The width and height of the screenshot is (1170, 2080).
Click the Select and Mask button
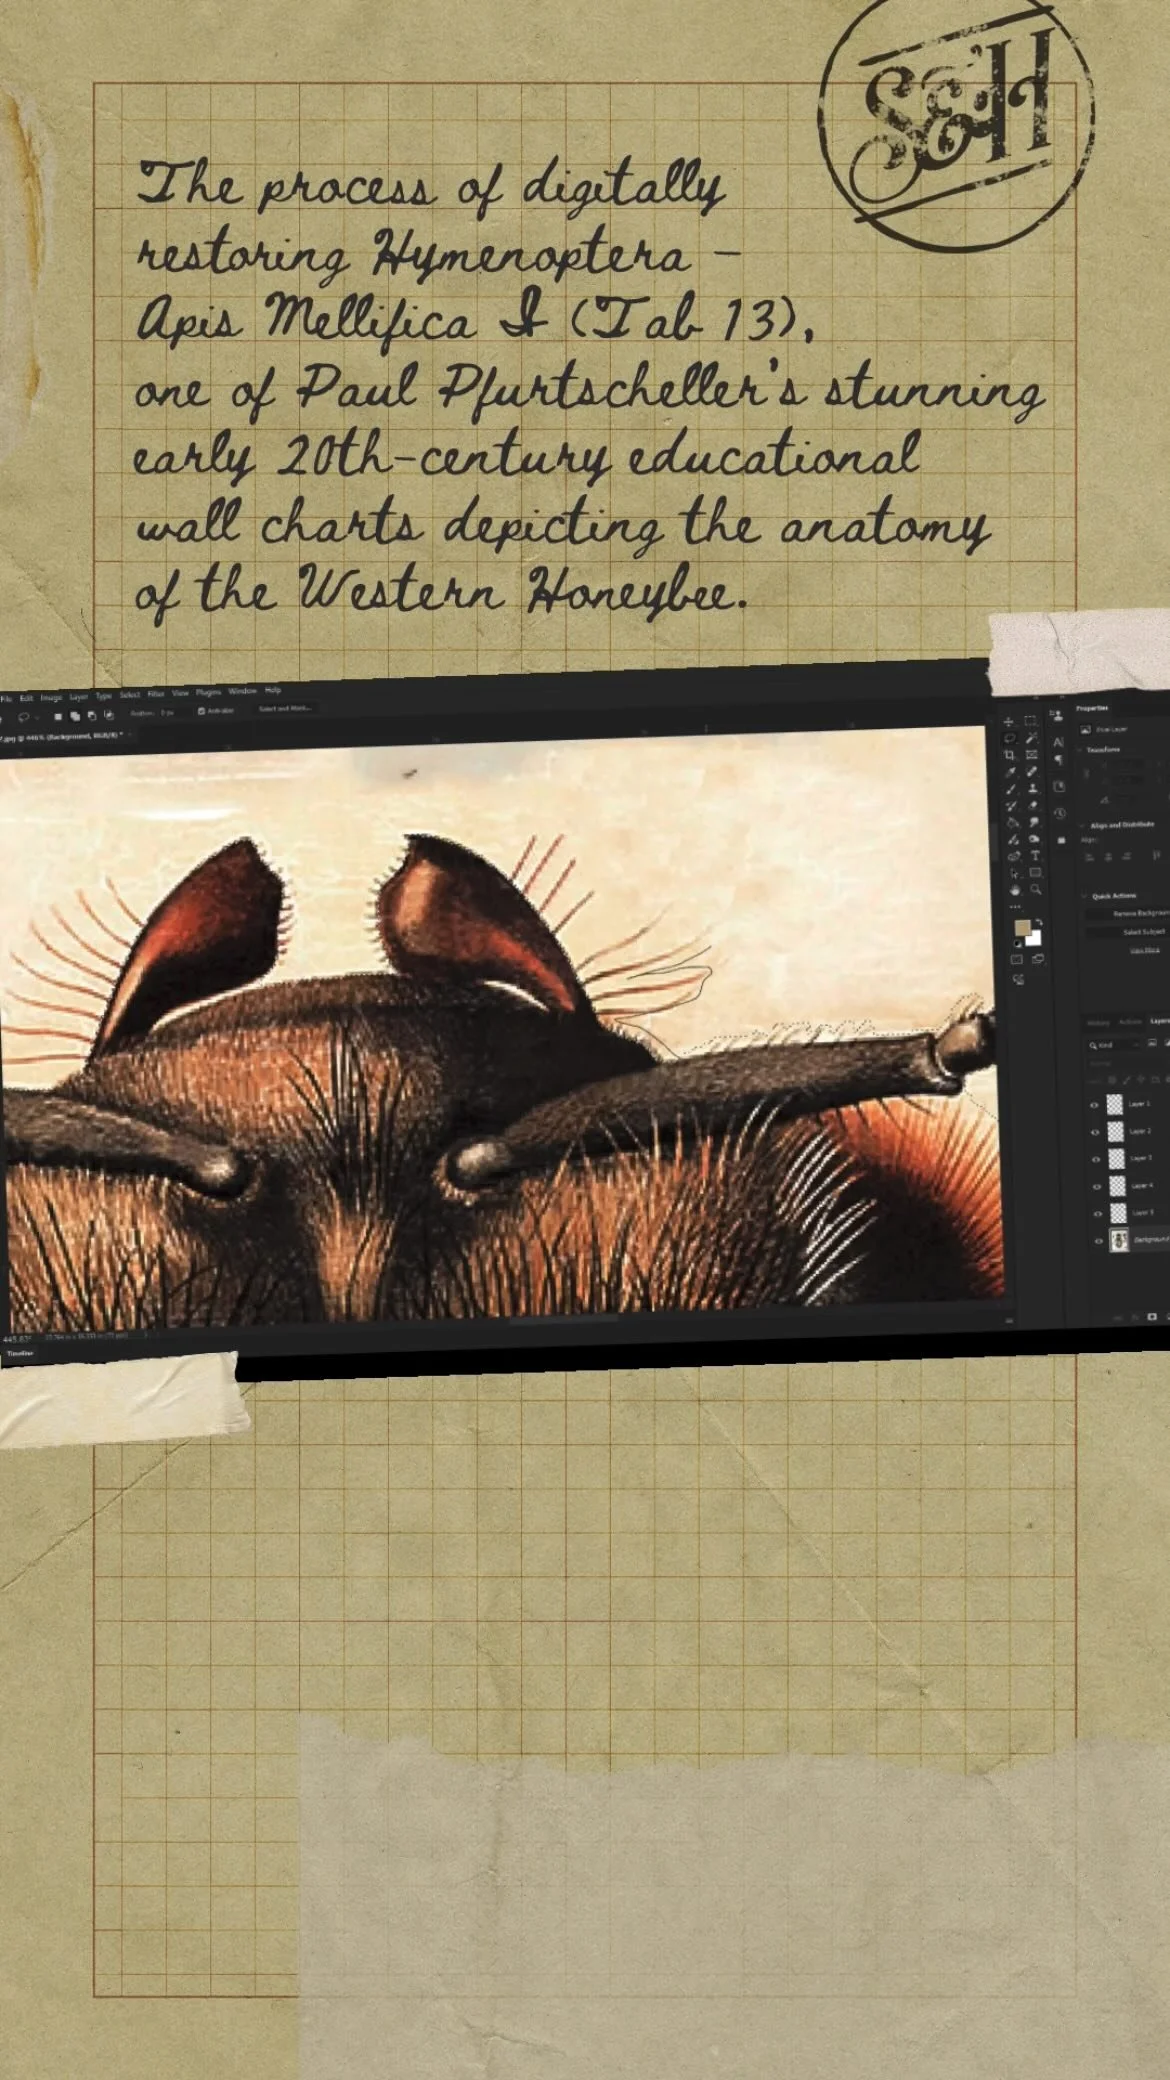click(x=285, y=708)
